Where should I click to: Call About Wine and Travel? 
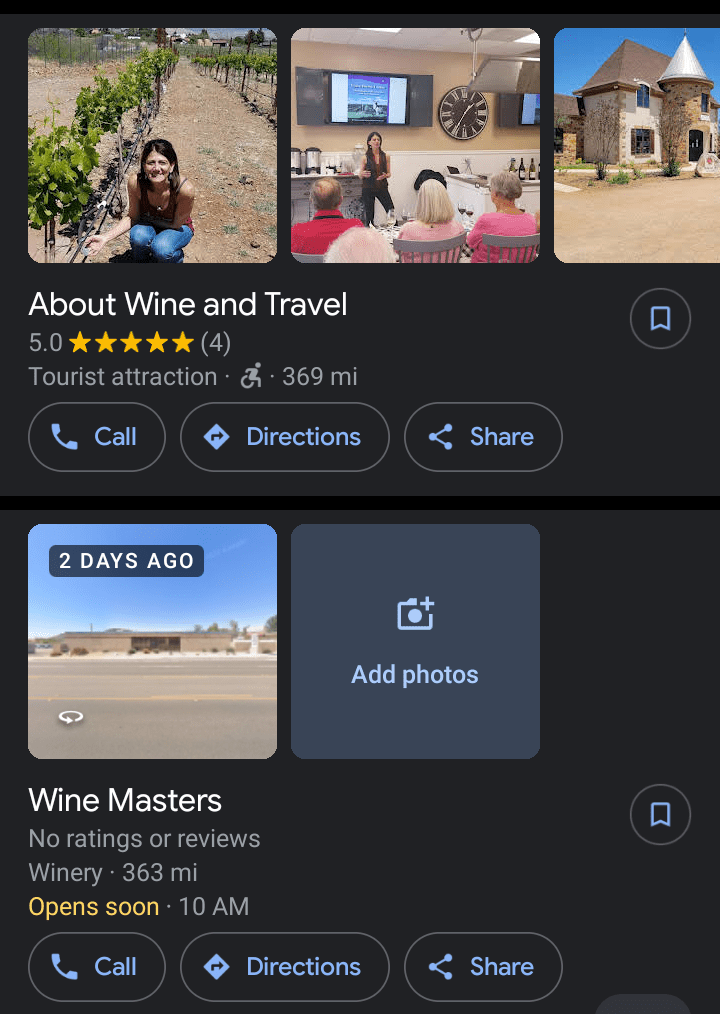click(97, 437)
